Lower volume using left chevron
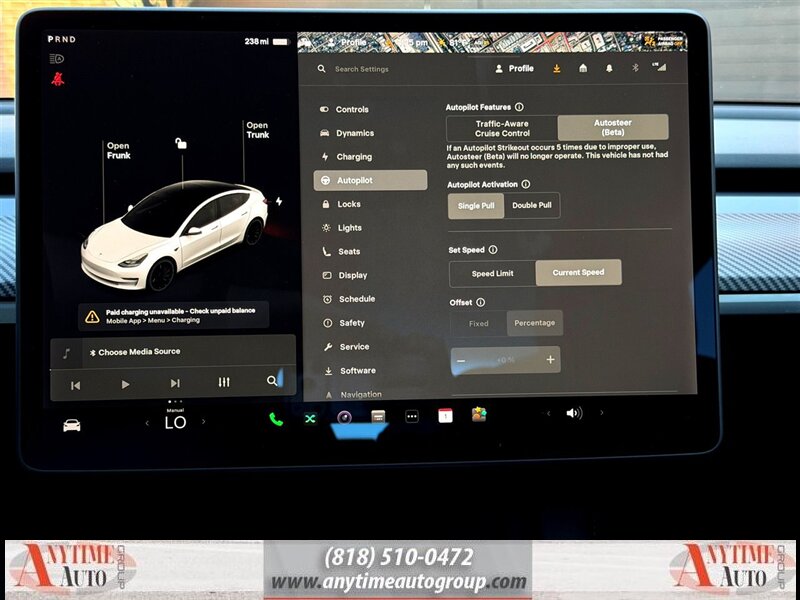 (x=548, y=413)
